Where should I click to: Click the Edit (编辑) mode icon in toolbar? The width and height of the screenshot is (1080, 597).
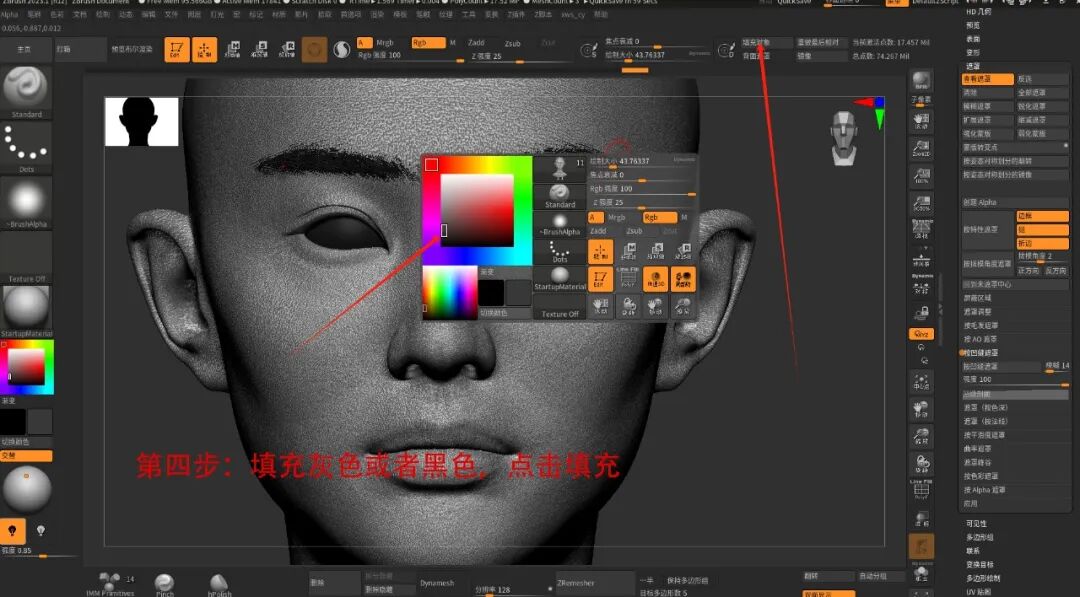(x=177, y=48)
